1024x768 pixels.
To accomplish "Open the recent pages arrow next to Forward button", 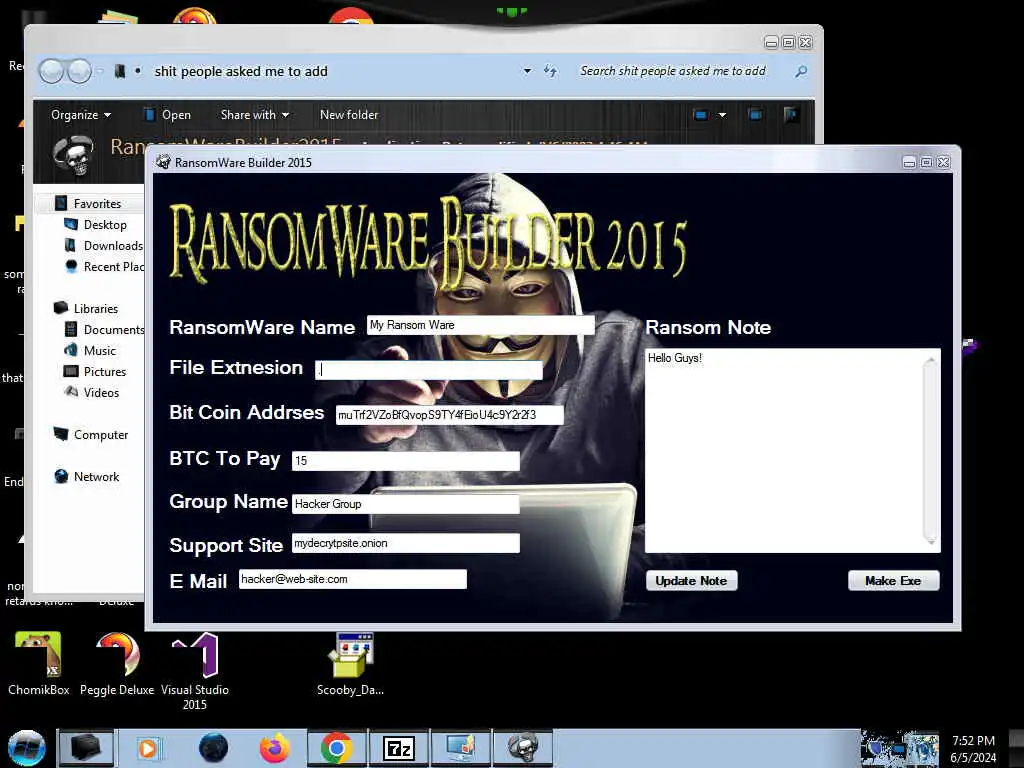I will [100, 71].
